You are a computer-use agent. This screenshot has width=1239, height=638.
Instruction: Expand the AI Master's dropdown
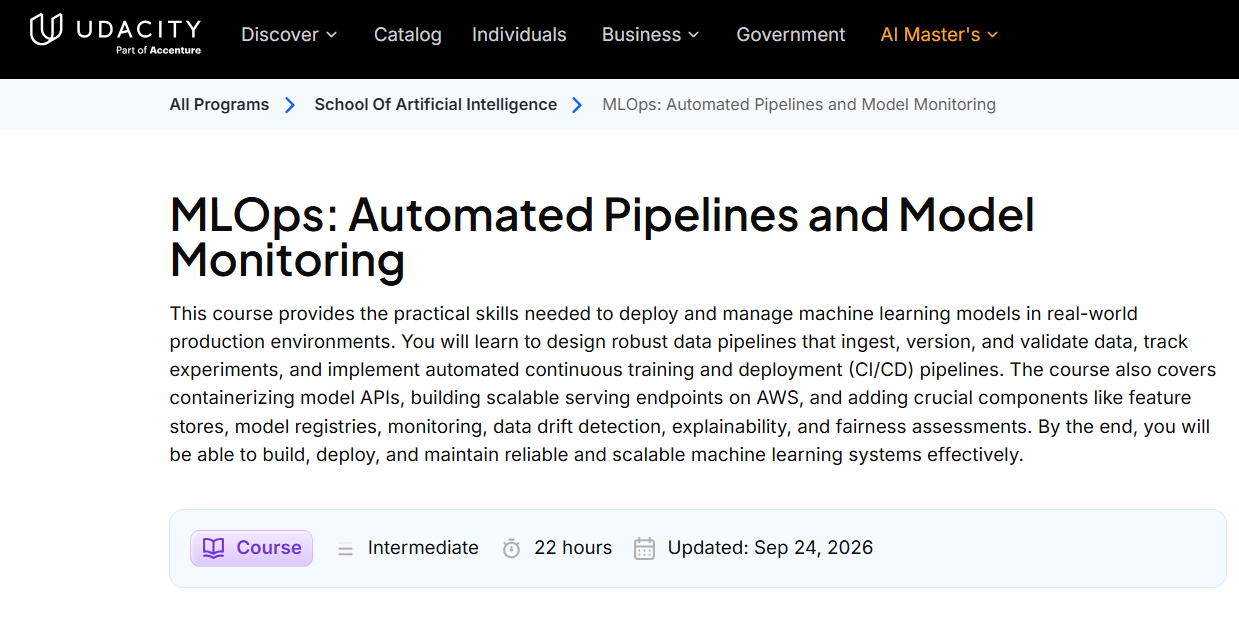pos(939,34)
